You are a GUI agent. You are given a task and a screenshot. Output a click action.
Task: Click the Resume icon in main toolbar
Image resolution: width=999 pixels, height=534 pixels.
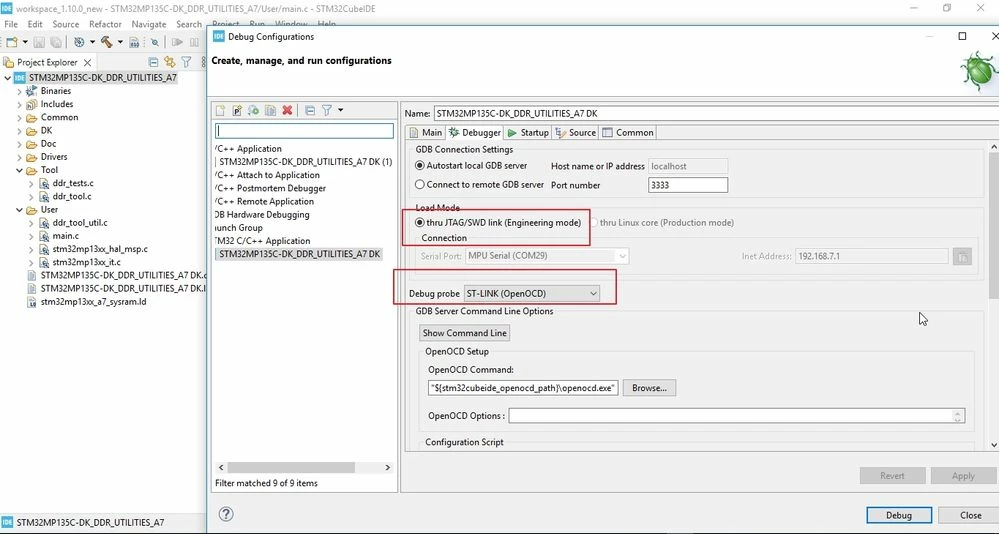click(x=177, y=42)
